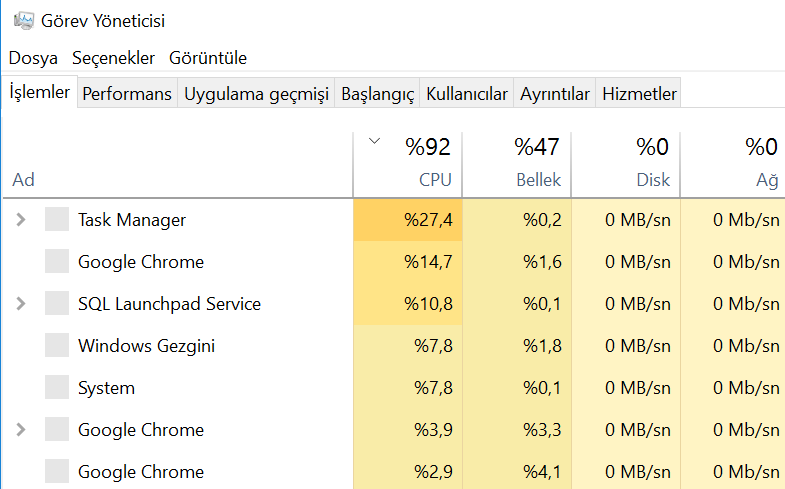Click the SQL Launchpad Service process icon

57,304
